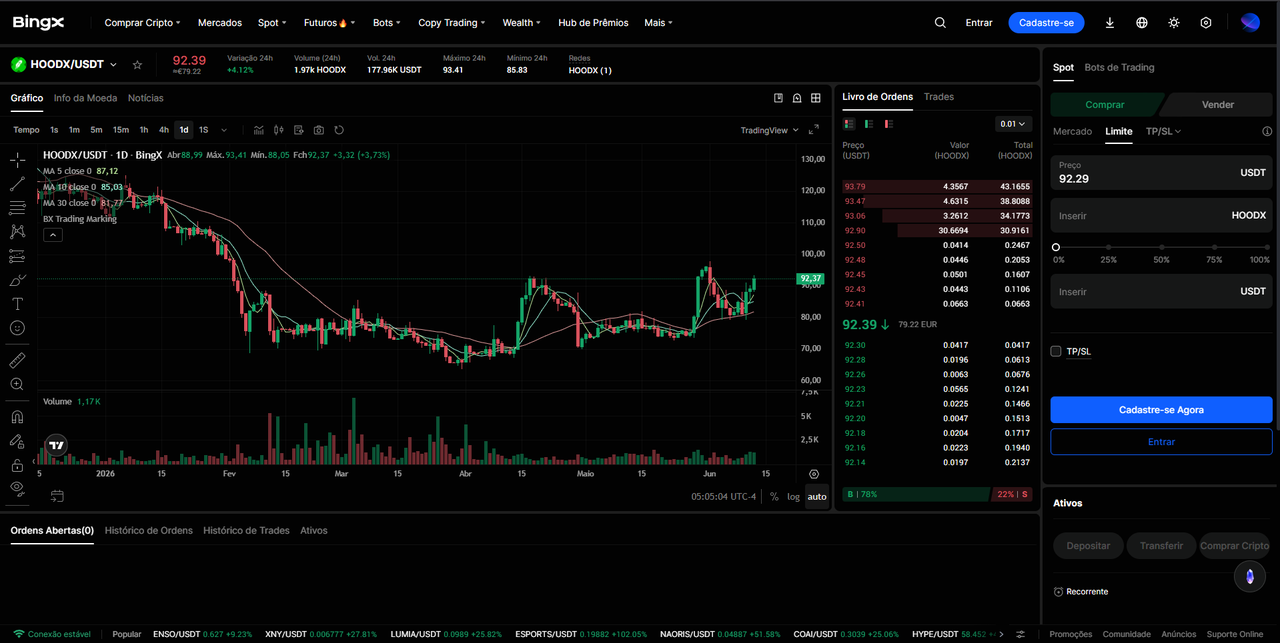This screenshot has width=1280, height=643.
Task: Open the emoji icons tool
Action: [x=17, y=328]
